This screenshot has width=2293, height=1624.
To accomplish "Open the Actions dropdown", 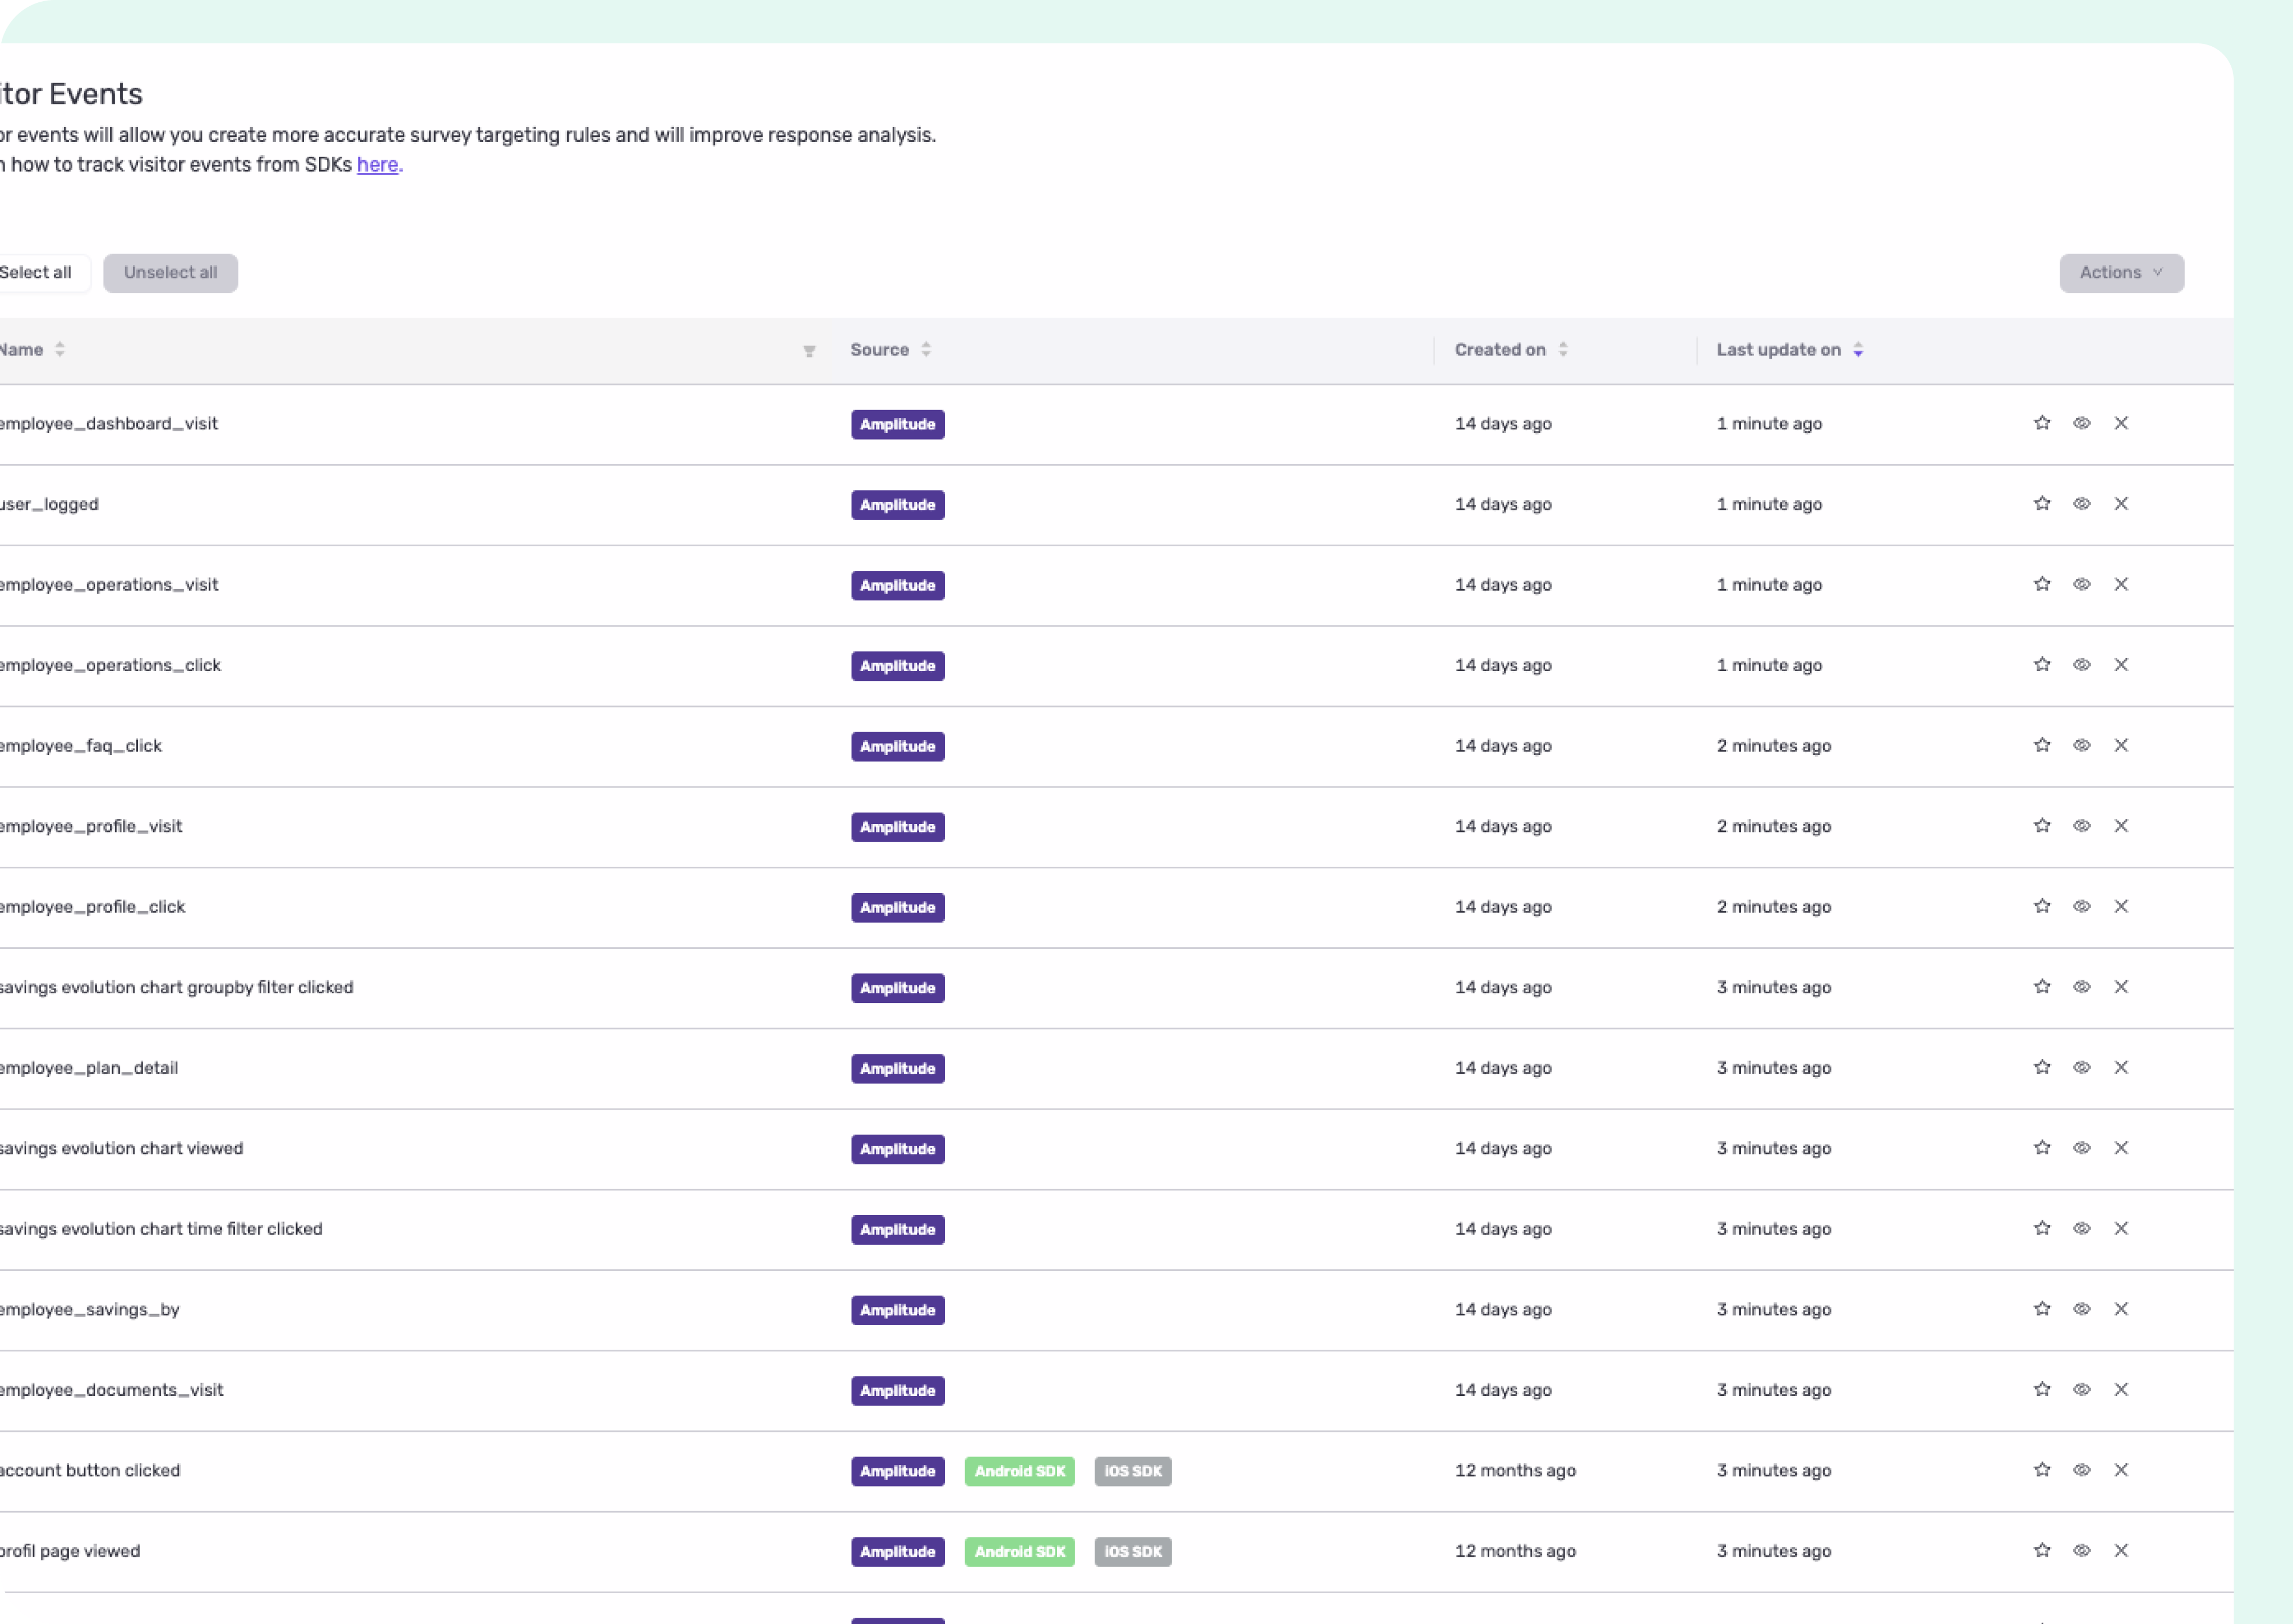I will click(2121, 272).
